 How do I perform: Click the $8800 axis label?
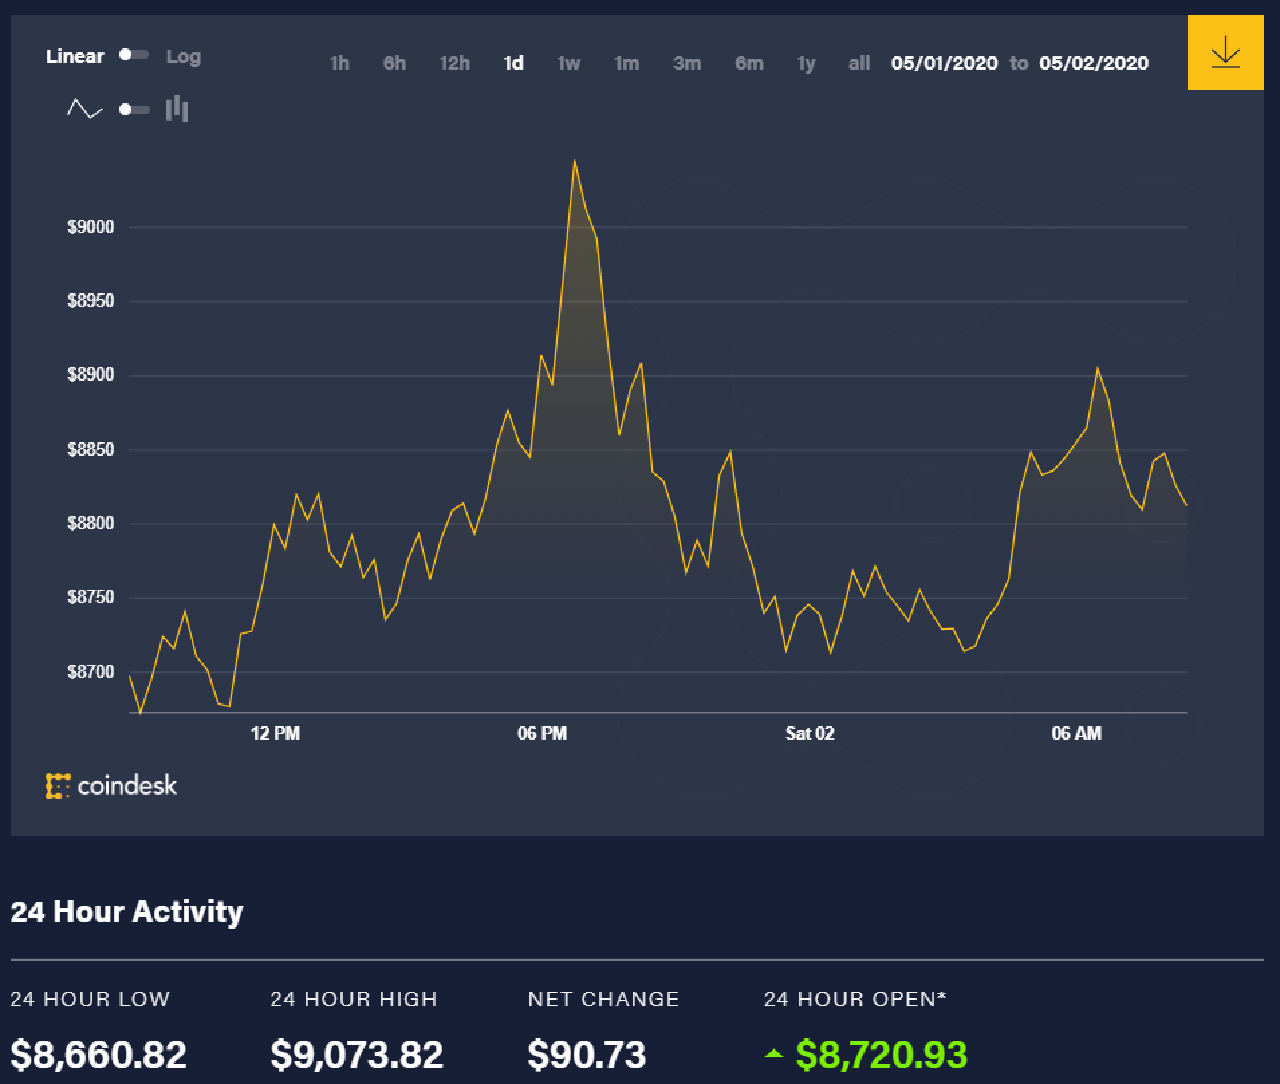[91, 523]
